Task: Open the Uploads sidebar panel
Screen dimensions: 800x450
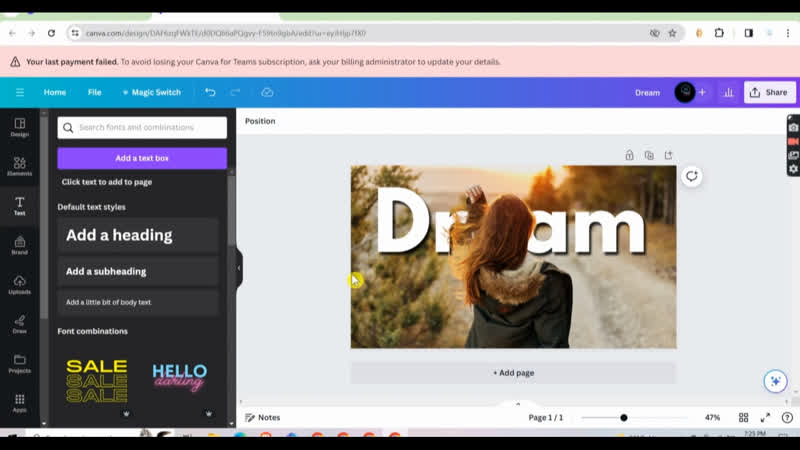Action: [19, 284]
